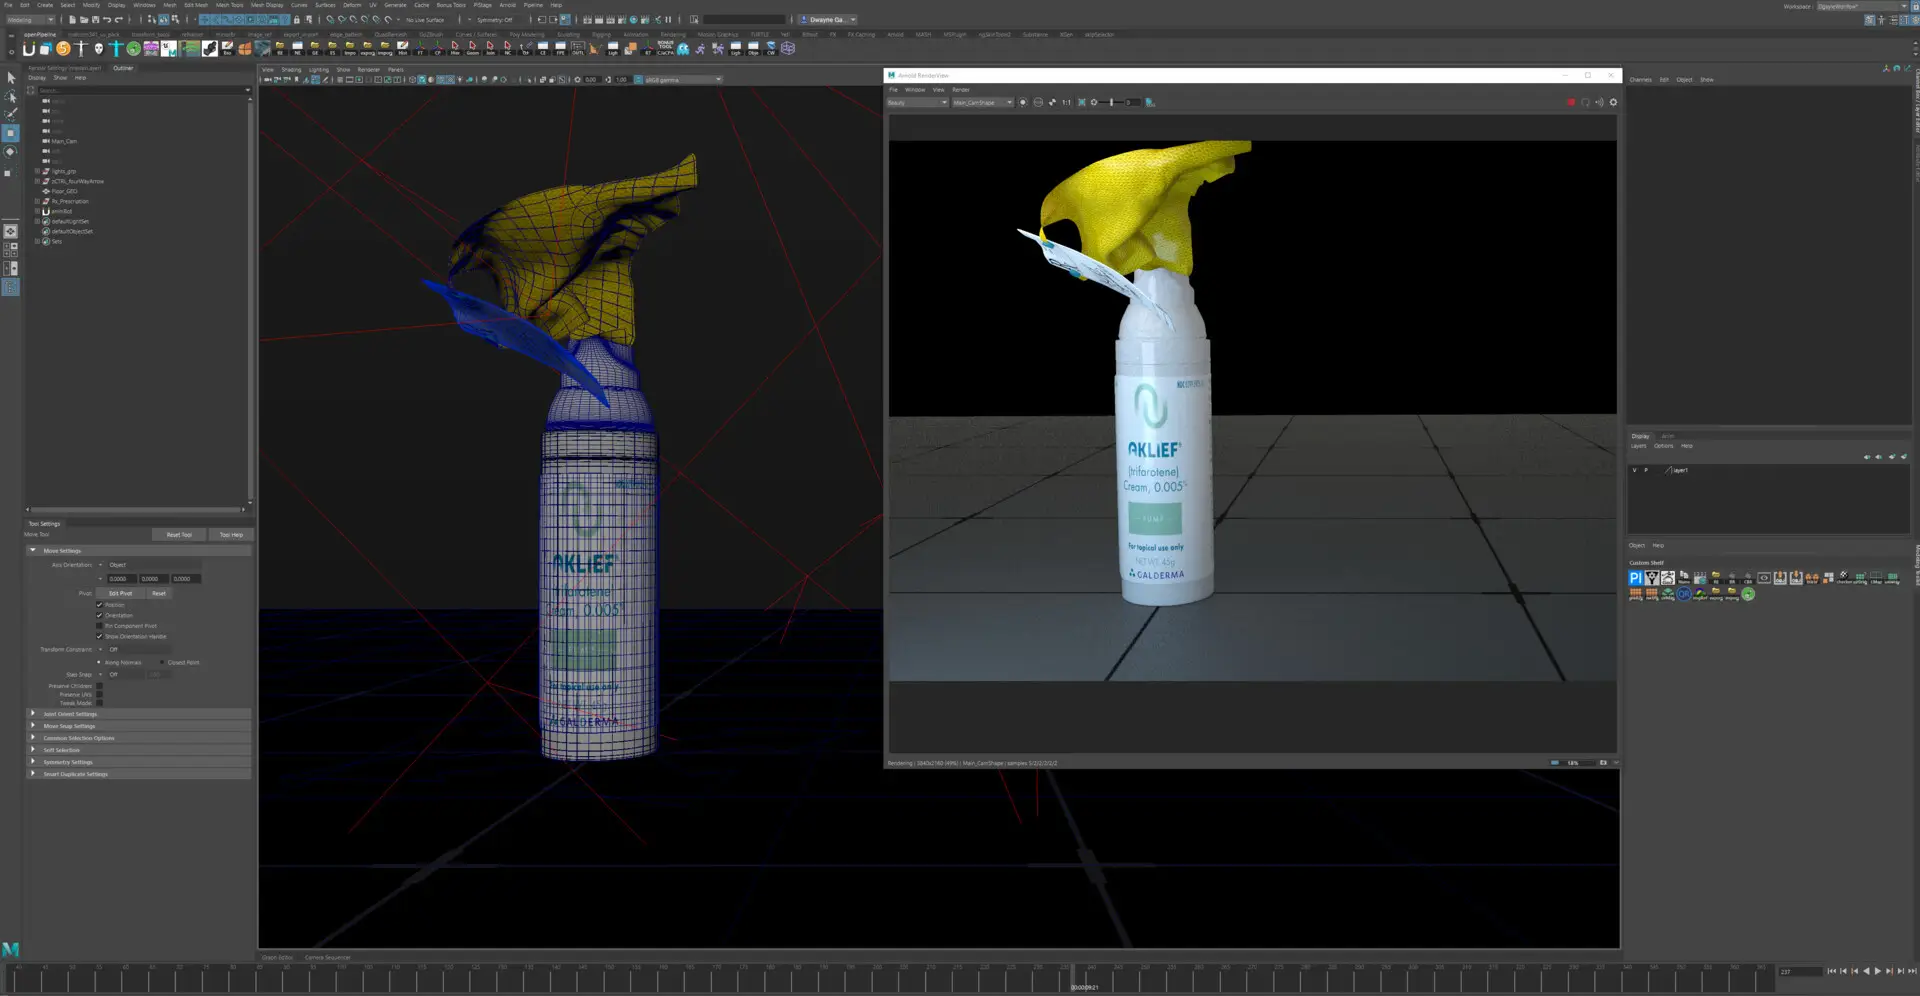The height and width of the screenshot is (996, 1920).
Task: Click the undo arrow in the status line
Action: (x=107, y=20)
